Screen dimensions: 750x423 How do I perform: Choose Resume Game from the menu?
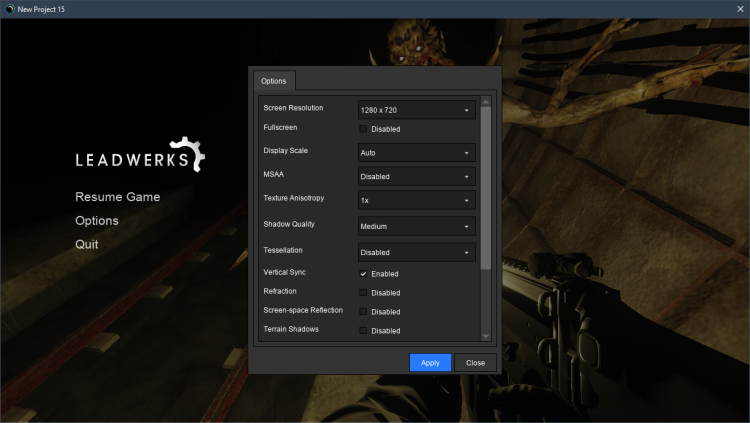coord(117,197)
